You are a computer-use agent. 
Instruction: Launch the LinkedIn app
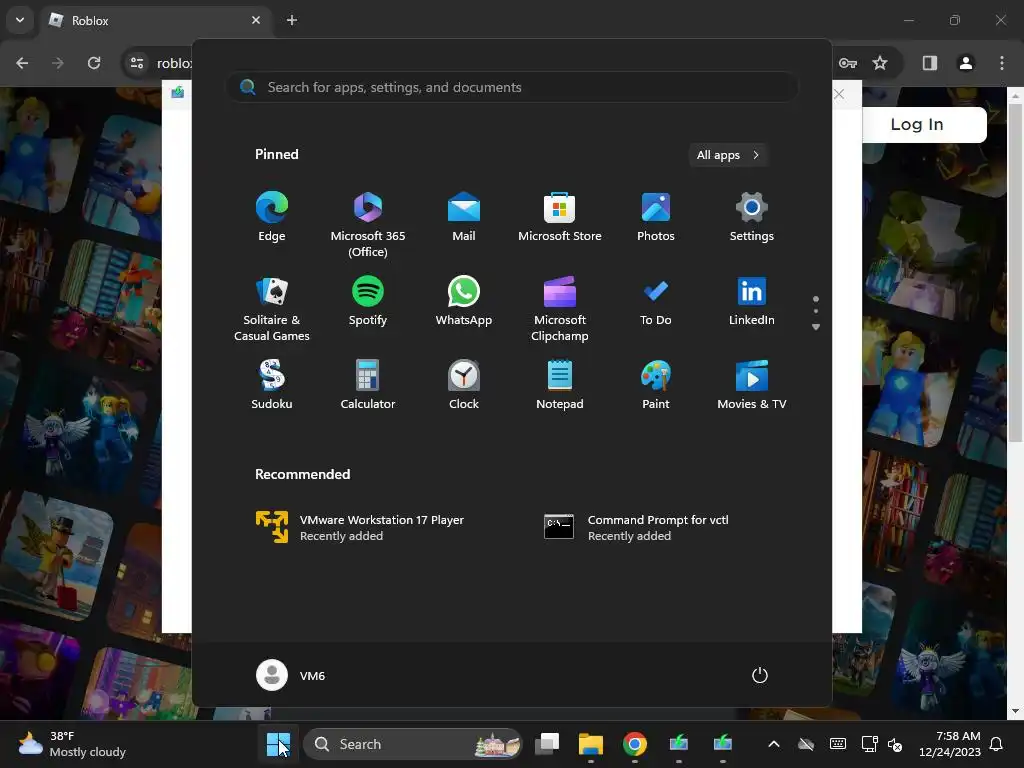point(752,302)
